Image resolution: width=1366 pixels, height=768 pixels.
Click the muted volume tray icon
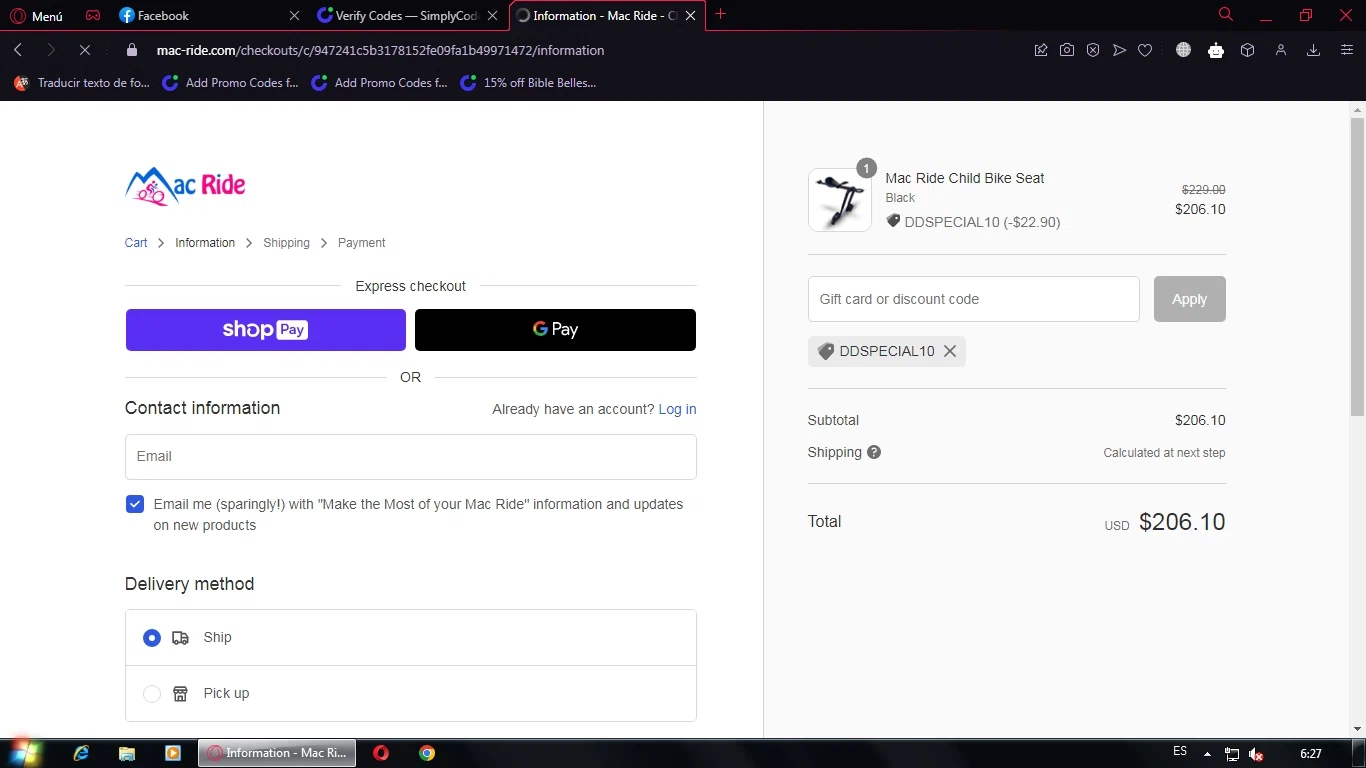pos(1256,754)
